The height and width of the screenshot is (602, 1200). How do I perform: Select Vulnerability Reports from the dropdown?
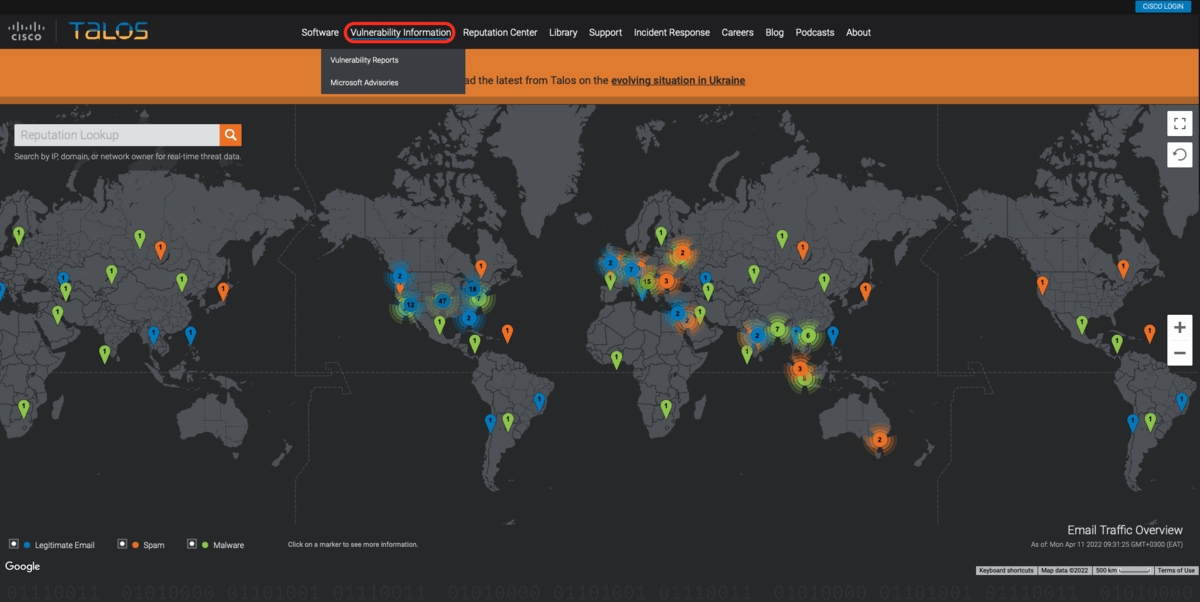coord(364,60)
